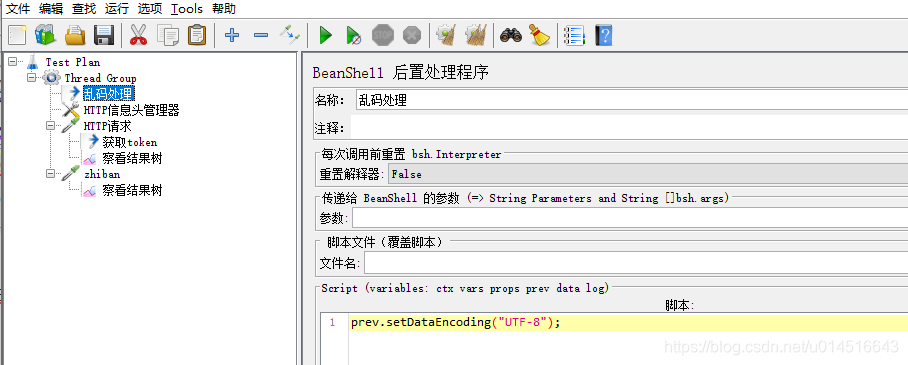Shut down test with gray X icon
Screen dimensions: 908x365
pos(412,35)
